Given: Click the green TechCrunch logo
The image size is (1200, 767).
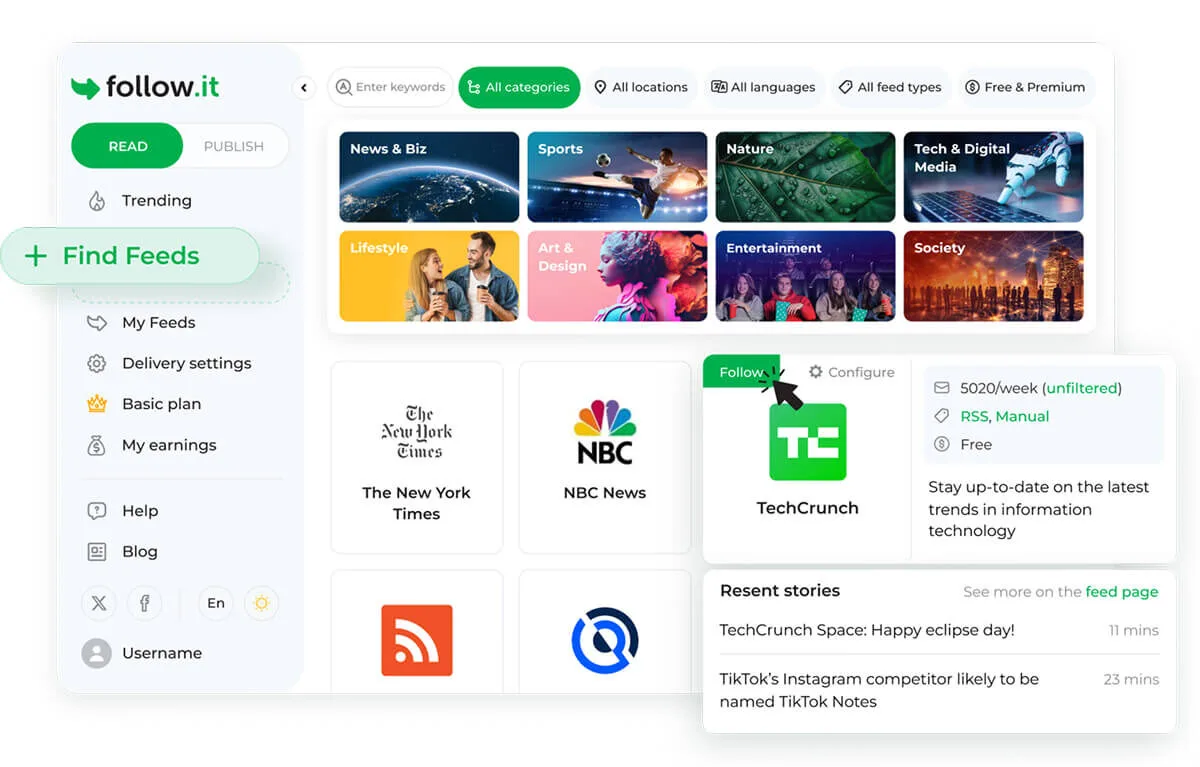Looking at the screenshot, I should click(x=808, y=442).
